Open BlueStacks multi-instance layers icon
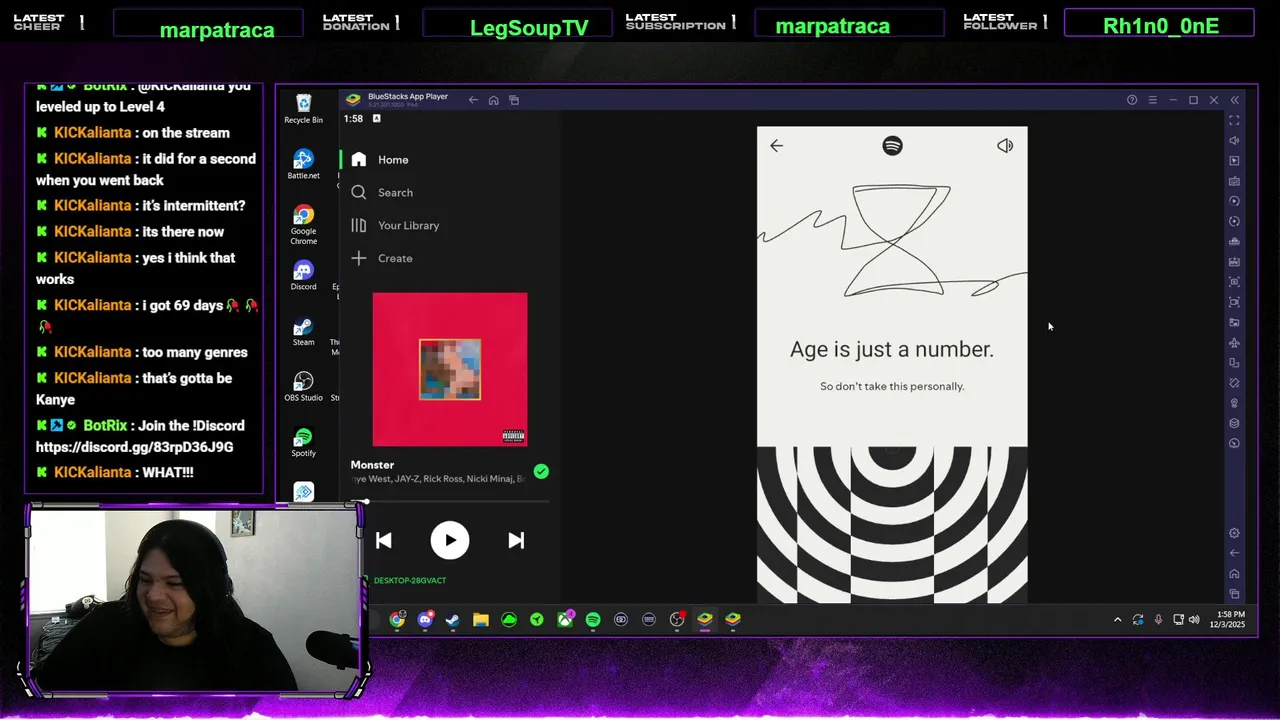Image resolution: width=1280 pixels, height=720 pixels. [x=1234, y=423]
